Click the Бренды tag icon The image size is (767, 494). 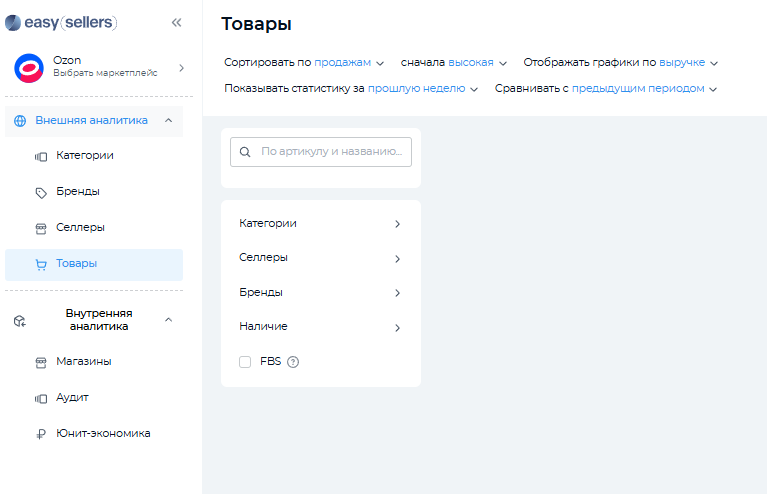coord(41,193)
